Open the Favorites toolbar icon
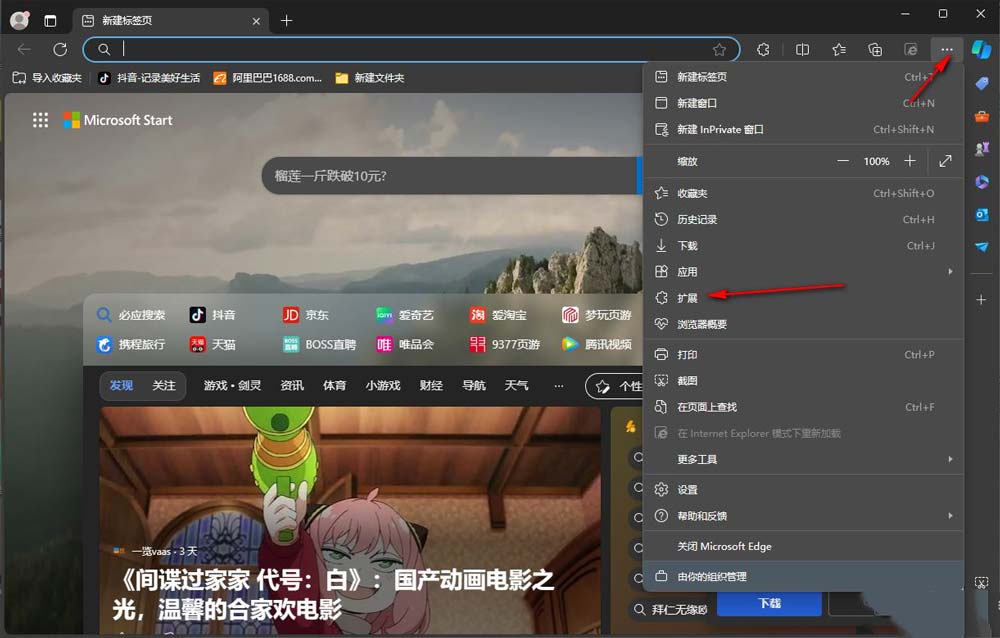Screen dimensions: 1000x638 839,49
